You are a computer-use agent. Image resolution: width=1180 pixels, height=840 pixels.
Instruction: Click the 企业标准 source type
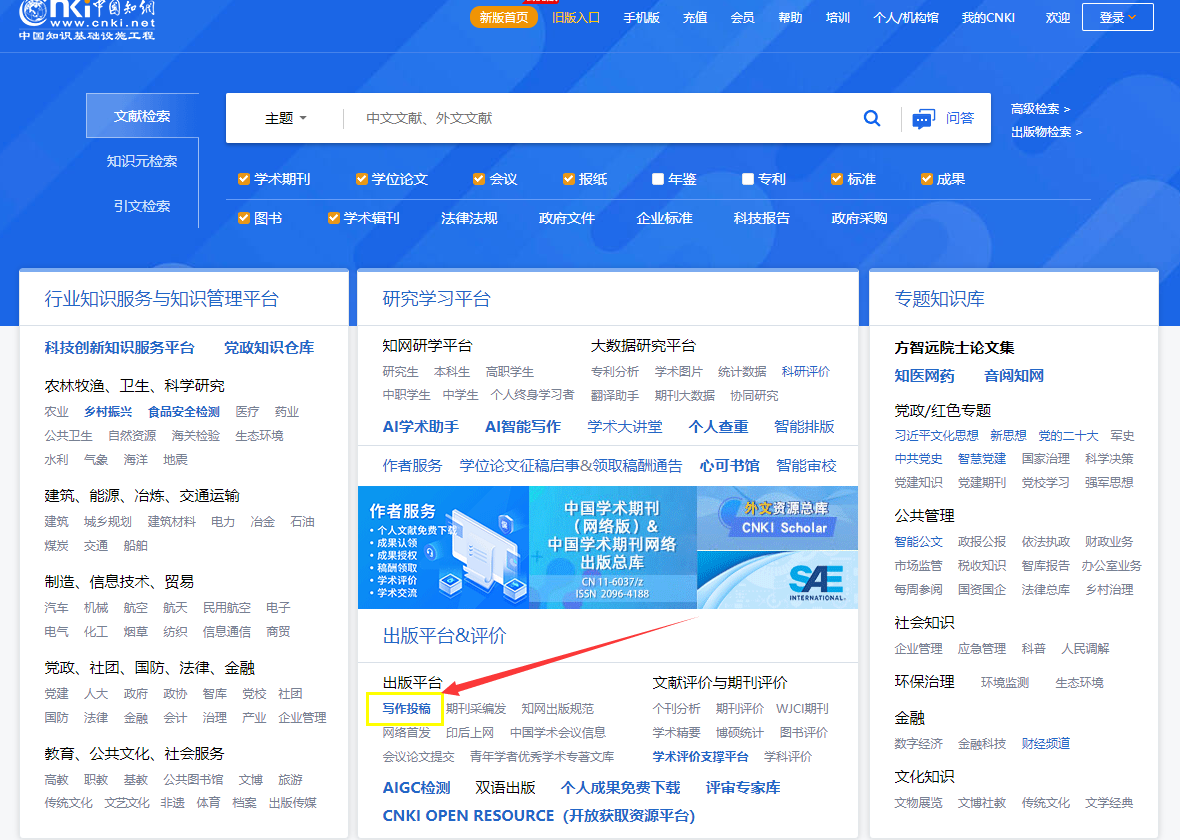[x=664, y=218]
